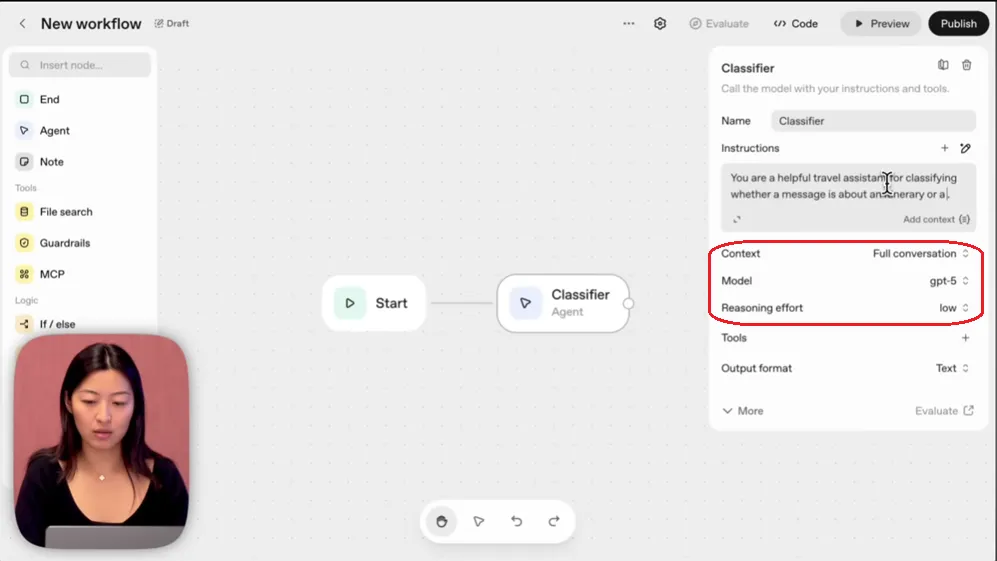Viewport: 997px width, 561px height.
Task: Click the edit pencil icon beside Instructions
Action: pyautogui.click(x=965, y=148)
